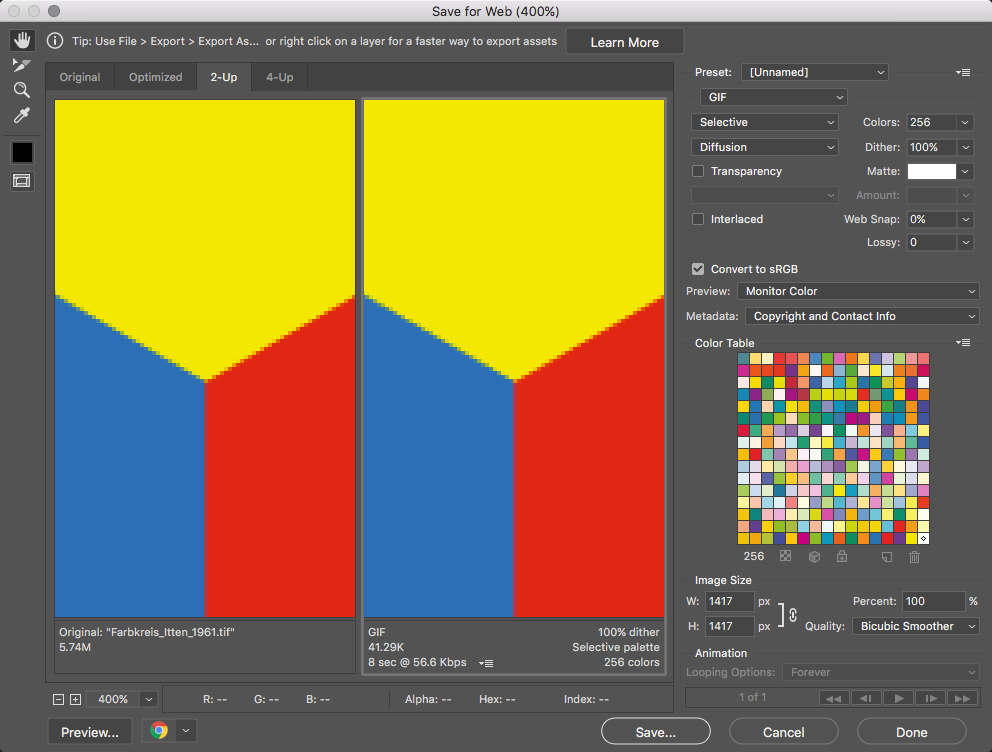Open the Selective color reduction dropdown
Viewport: 992px width, 752px height.
click(x=765, y=122)
